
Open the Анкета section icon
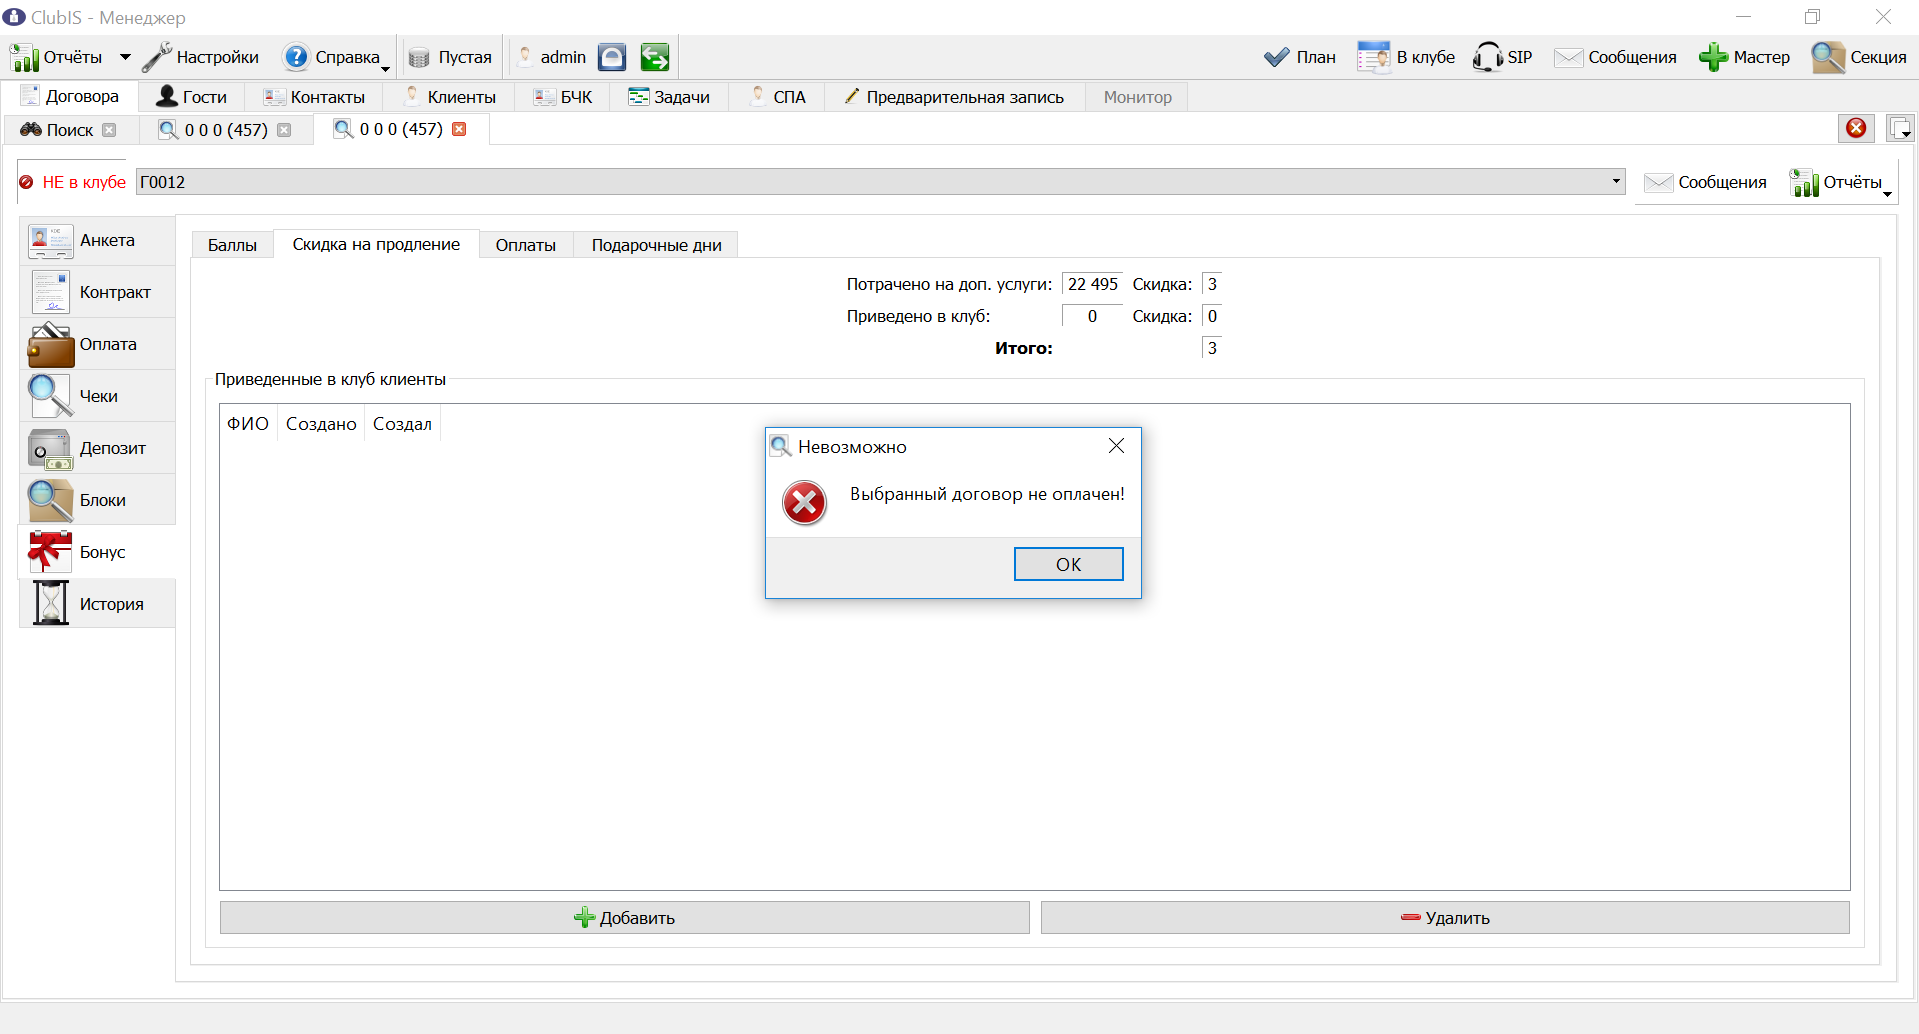(50, 241)
